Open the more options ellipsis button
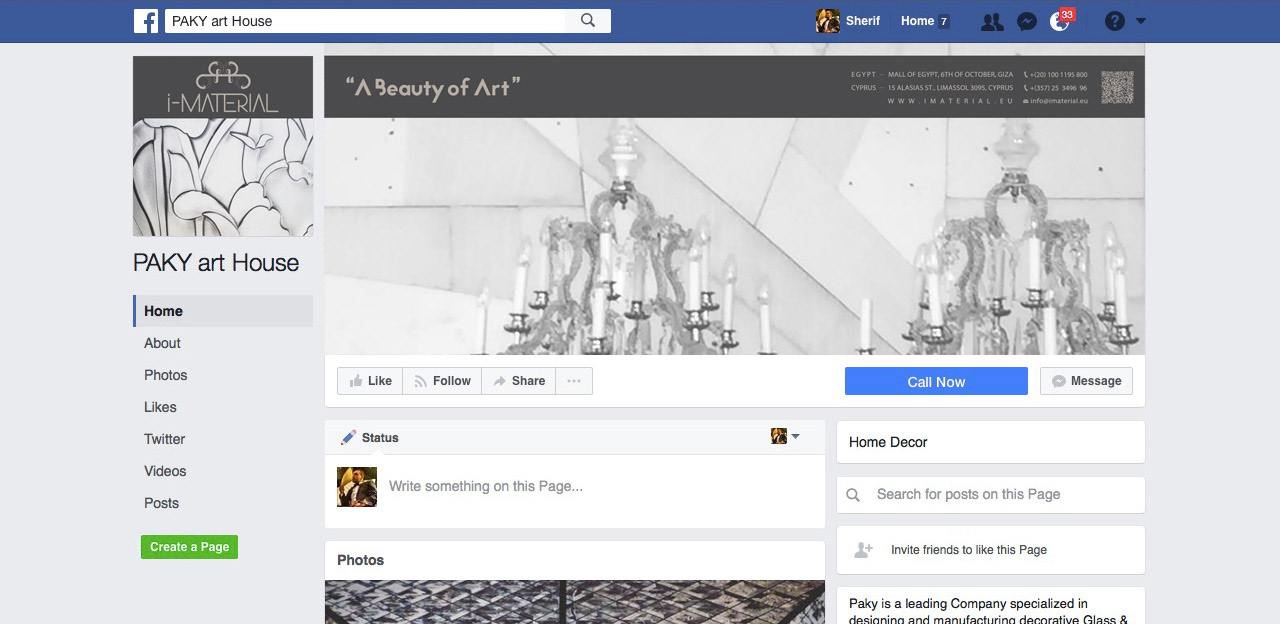Viewport: 1280px width, 624px height. pyautogui.click(x=574, y=381)
